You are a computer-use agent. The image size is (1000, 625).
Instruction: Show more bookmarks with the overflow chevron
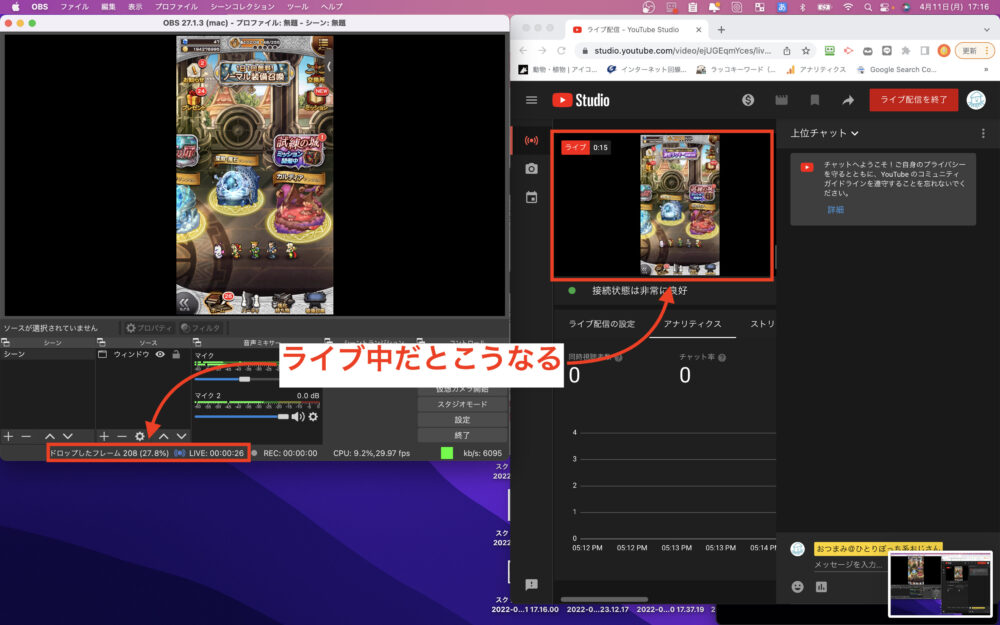click(987, 70)
